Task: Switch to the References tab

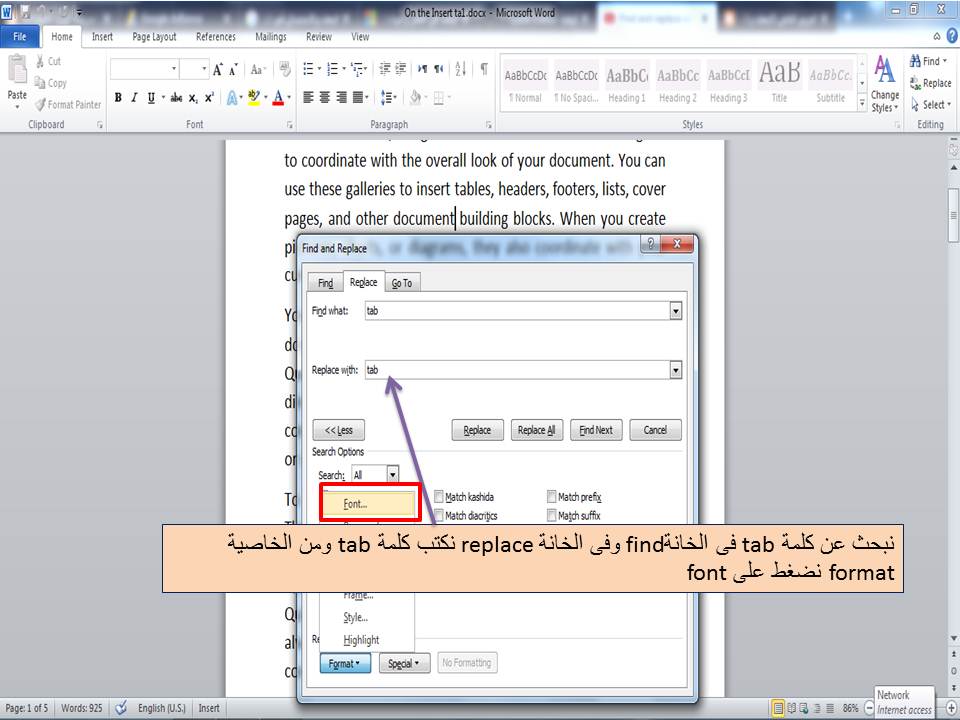Action: 216,37
